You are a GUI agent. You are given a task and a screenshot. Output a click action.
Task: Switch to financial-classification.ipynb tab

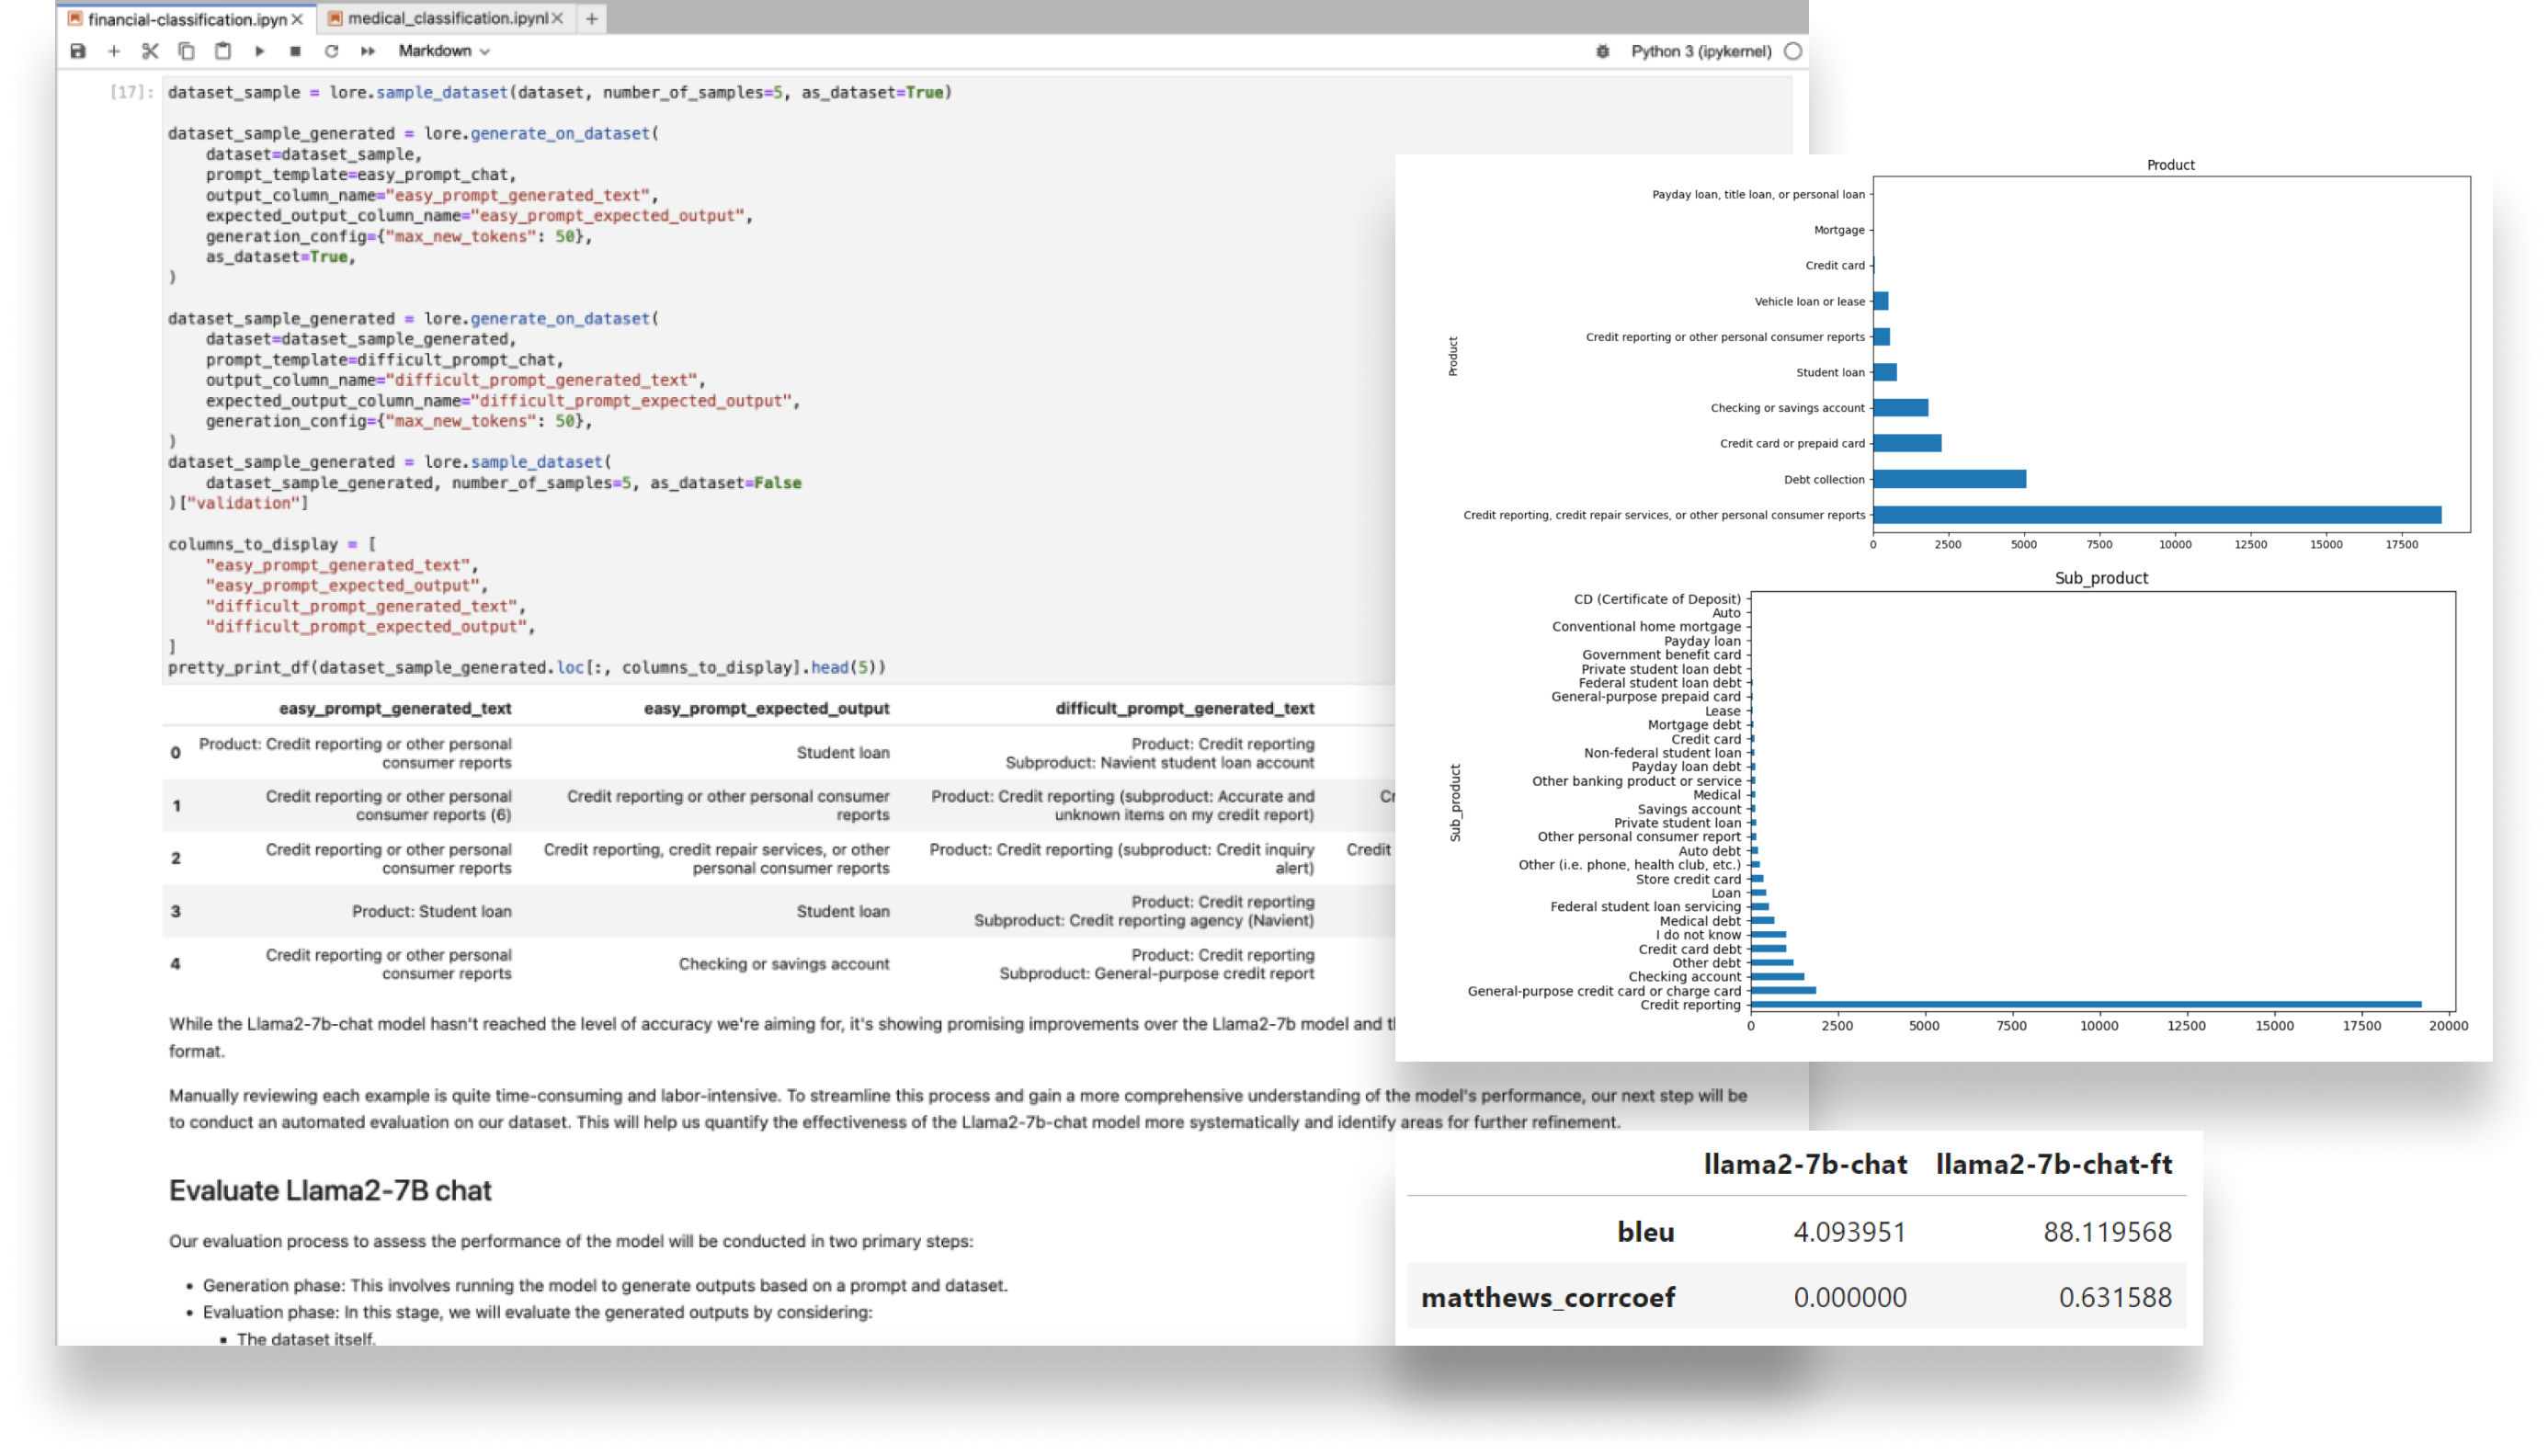(186, 19)
